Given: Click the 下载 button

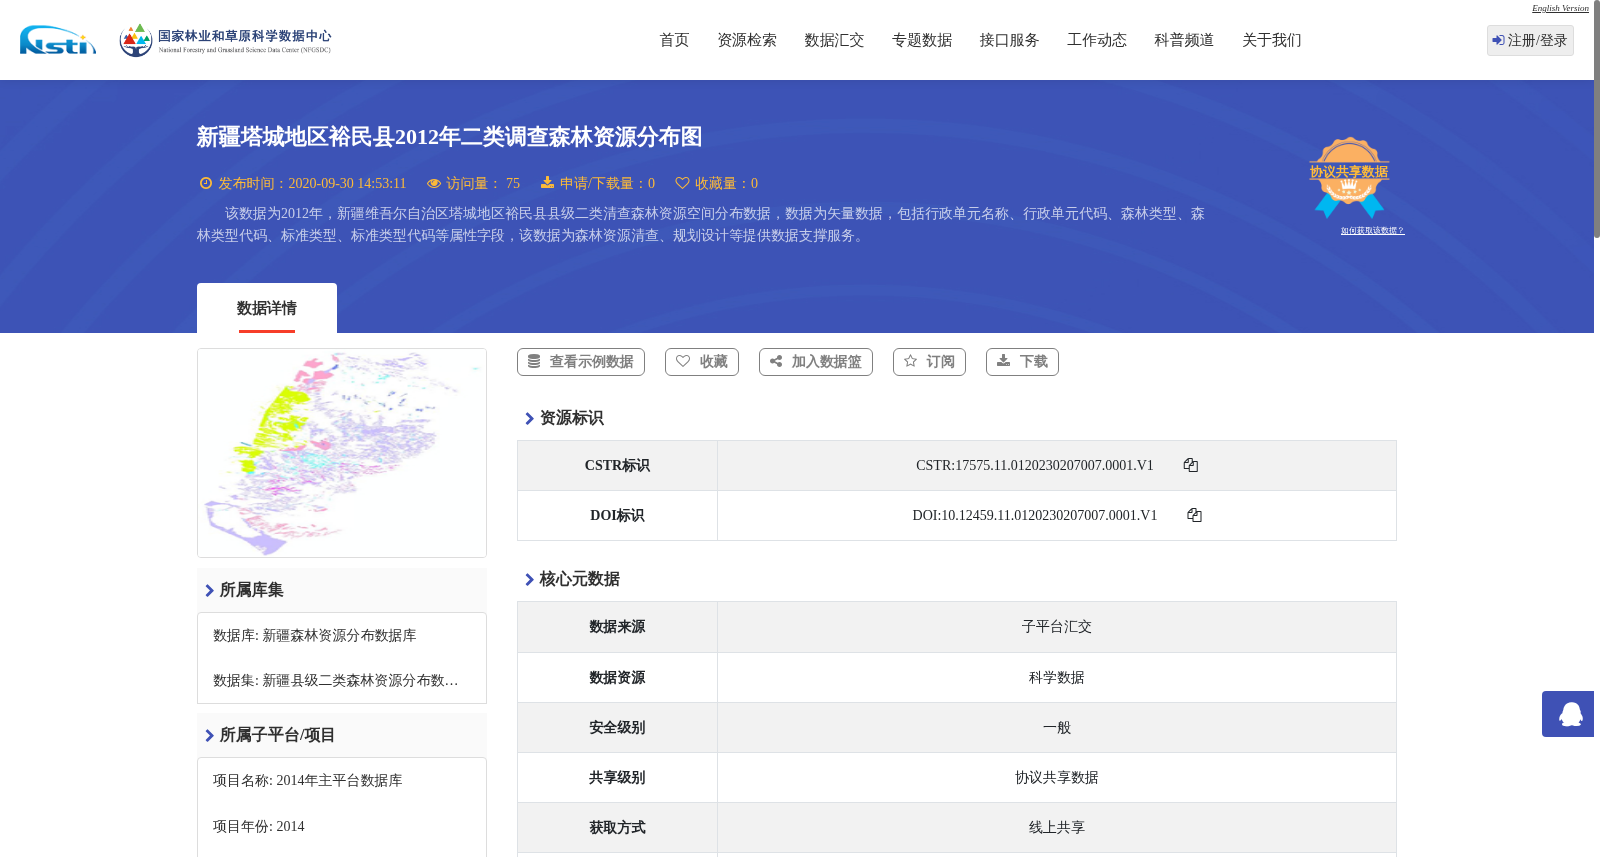Looking at the screenshot, I should point(1022,362).
